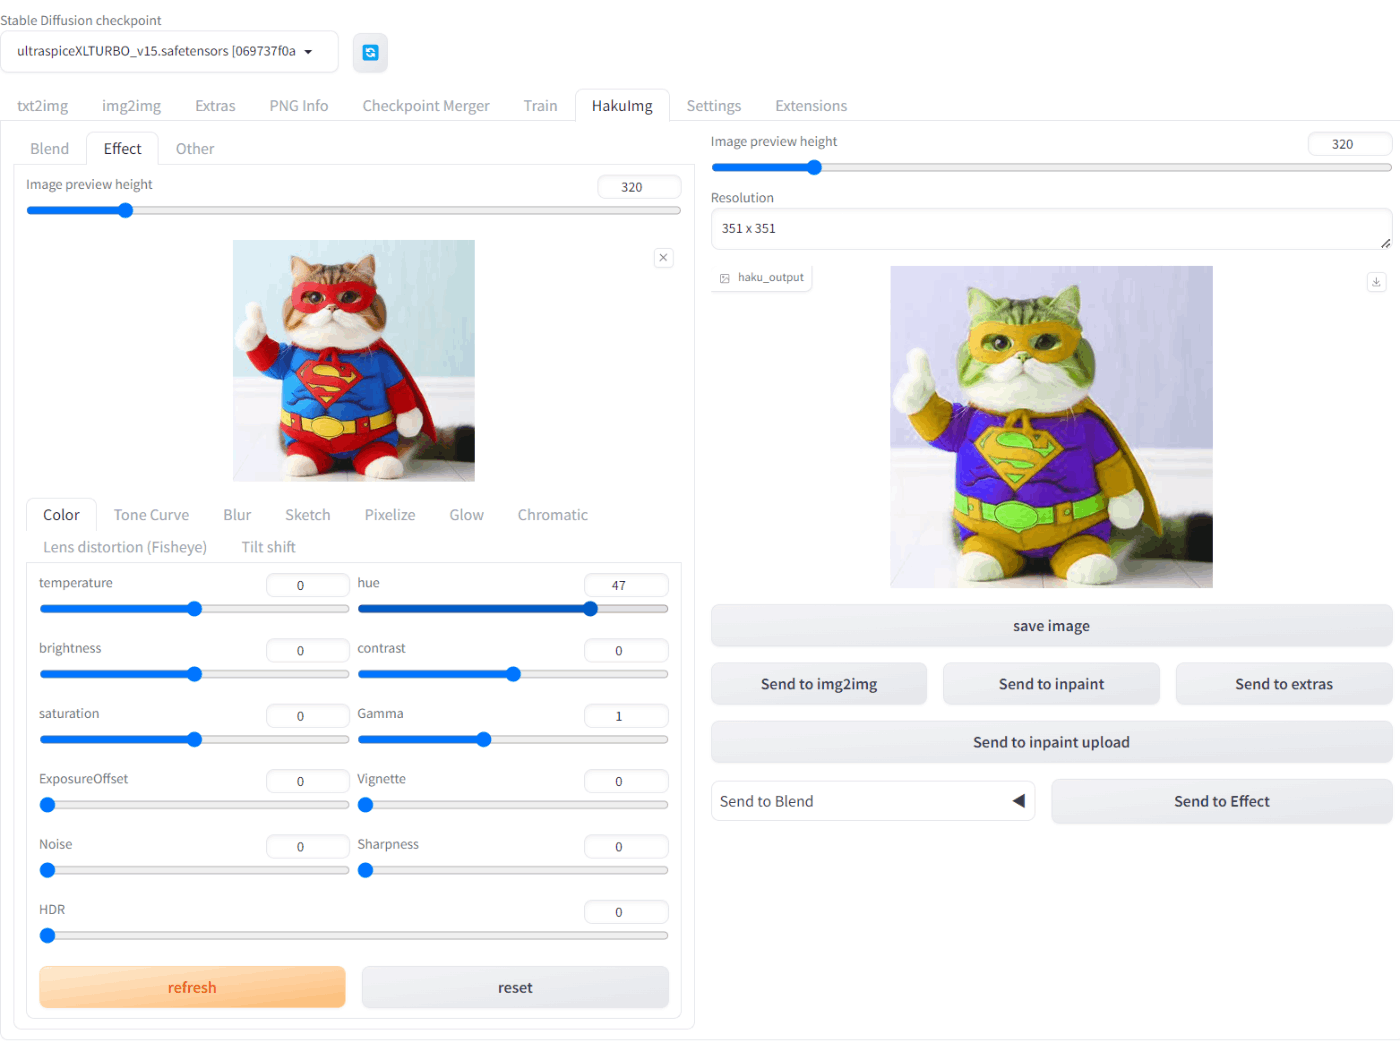Click the blue refresh checkpoint list icon
The height and width of the screenshot is (1051, 1400).
pyautogui.click(x=370, y=53)
